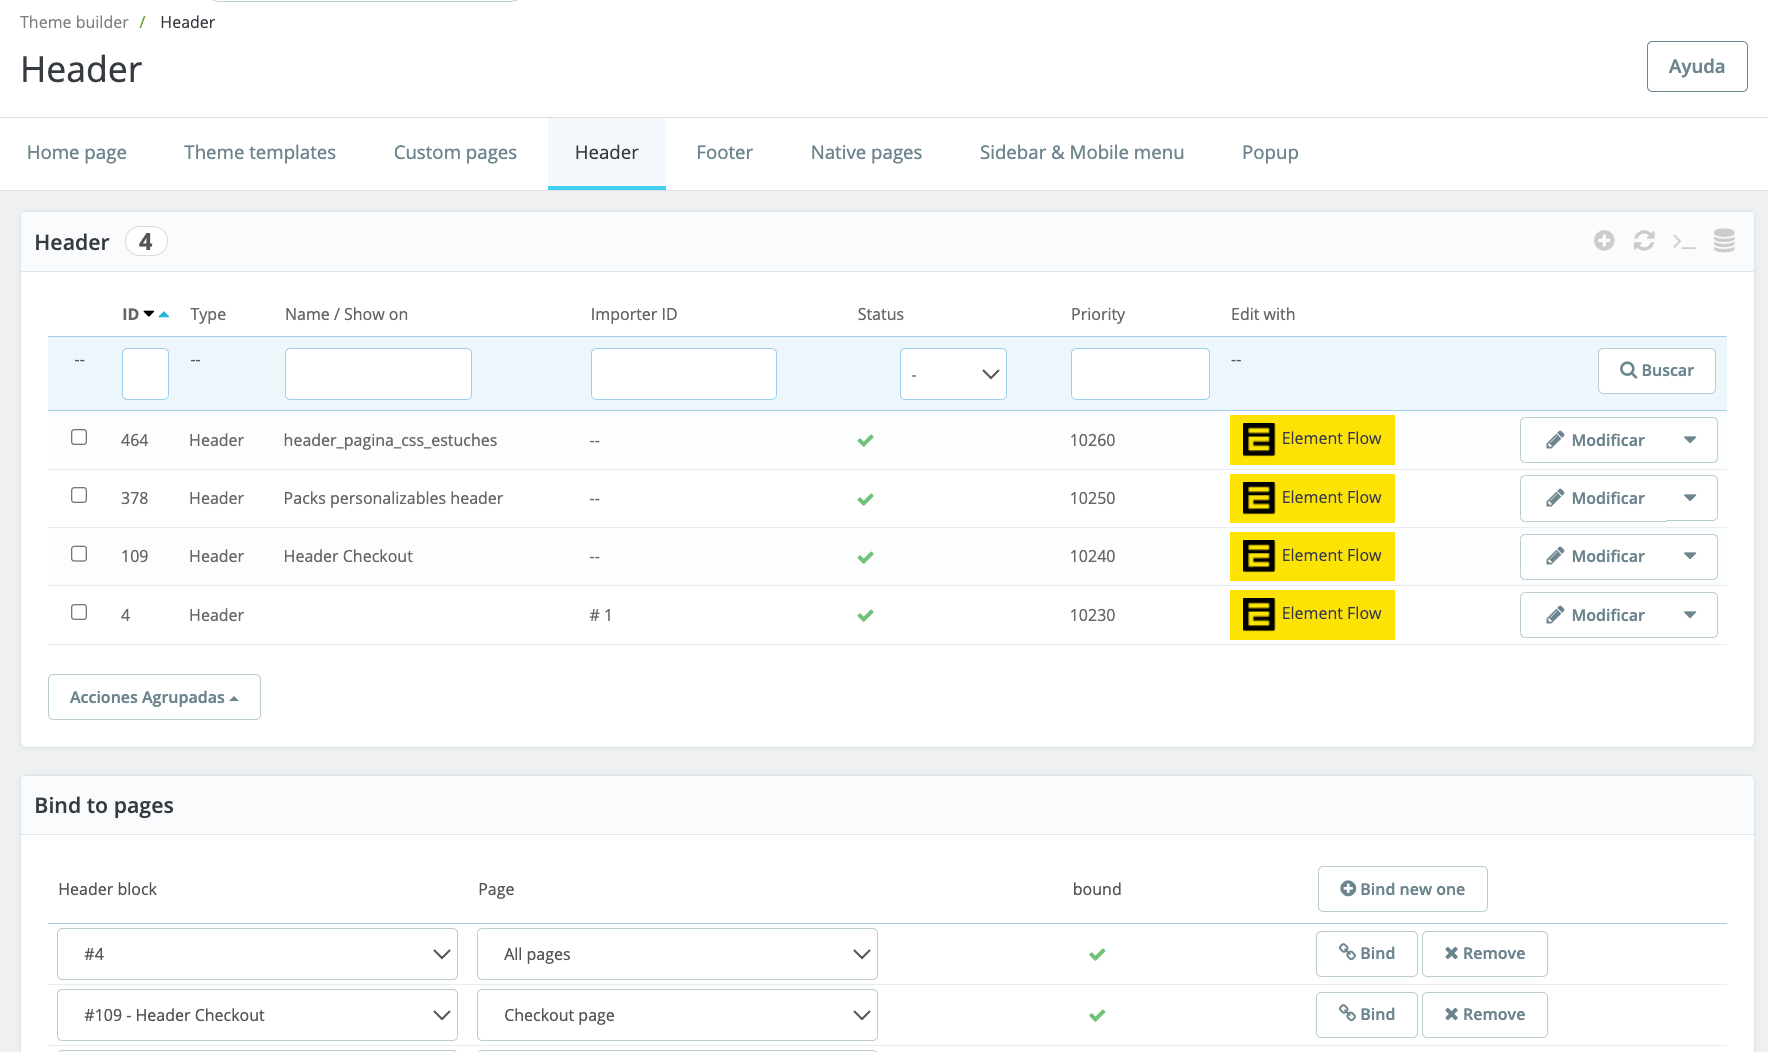The height and width of the screenshot is (1052, 1768).
Task: Click the Ayuda help button
Action: point(1697,66)
